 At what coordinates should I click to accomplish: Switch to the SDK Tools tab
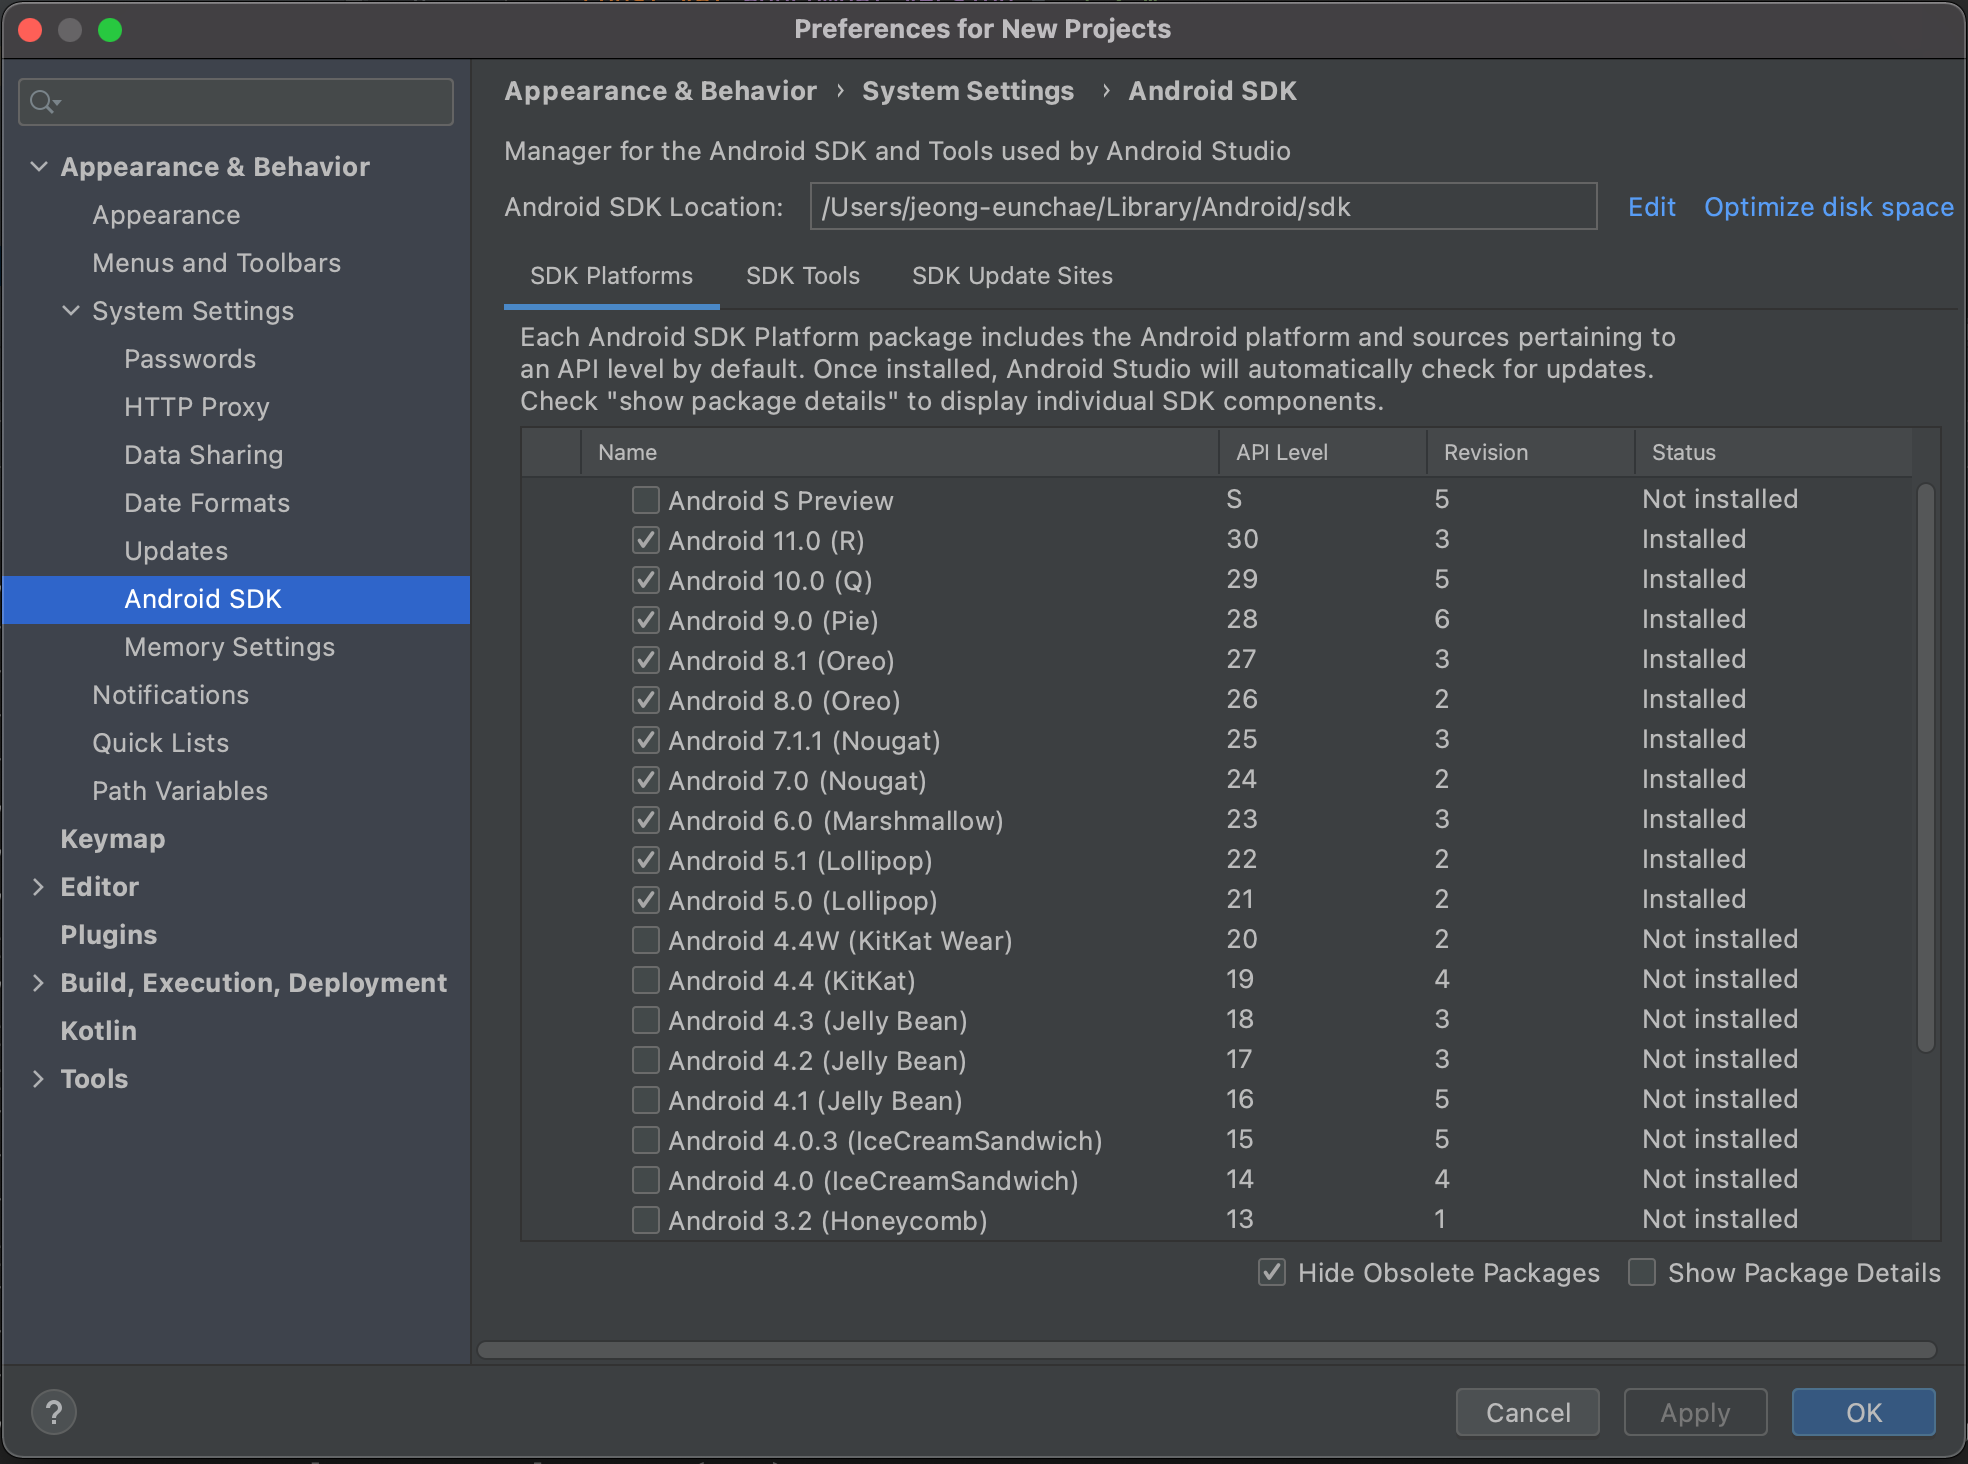pos(802,276)
